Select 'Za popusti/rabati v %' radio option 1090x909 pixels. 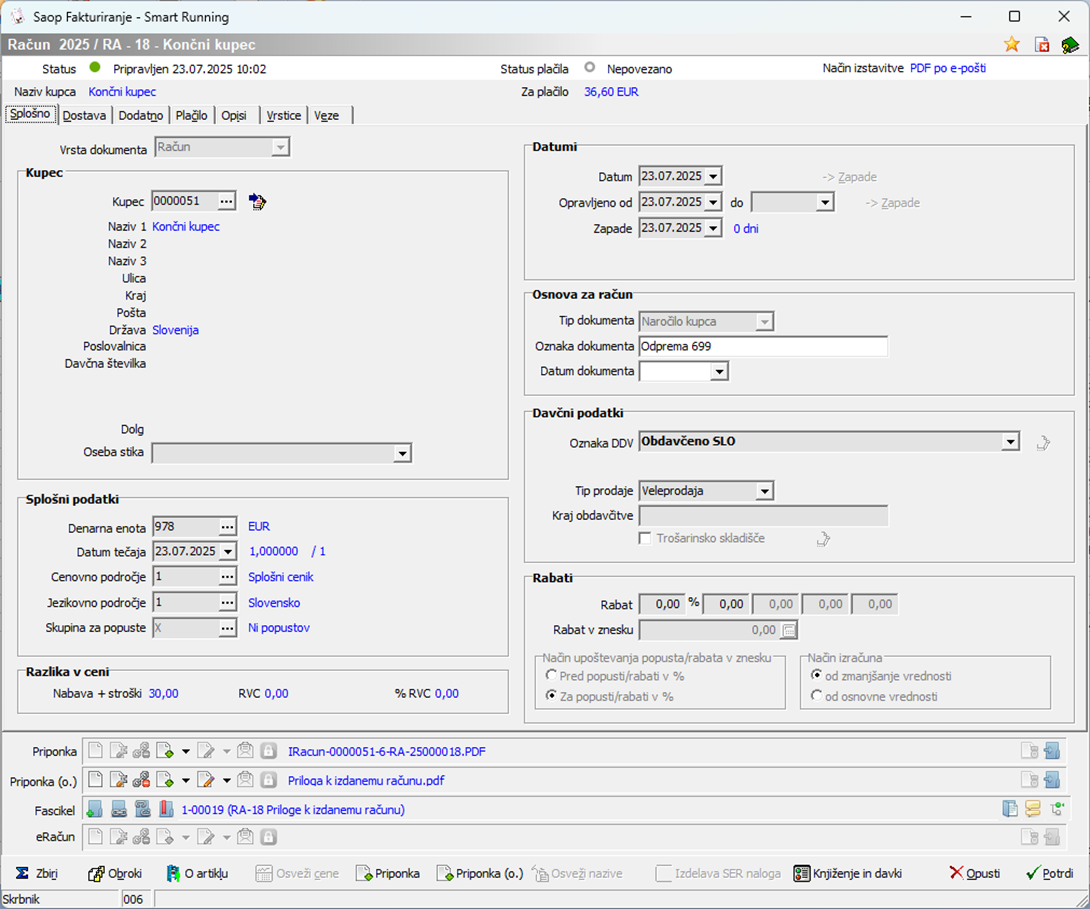[x=551, y=696]
